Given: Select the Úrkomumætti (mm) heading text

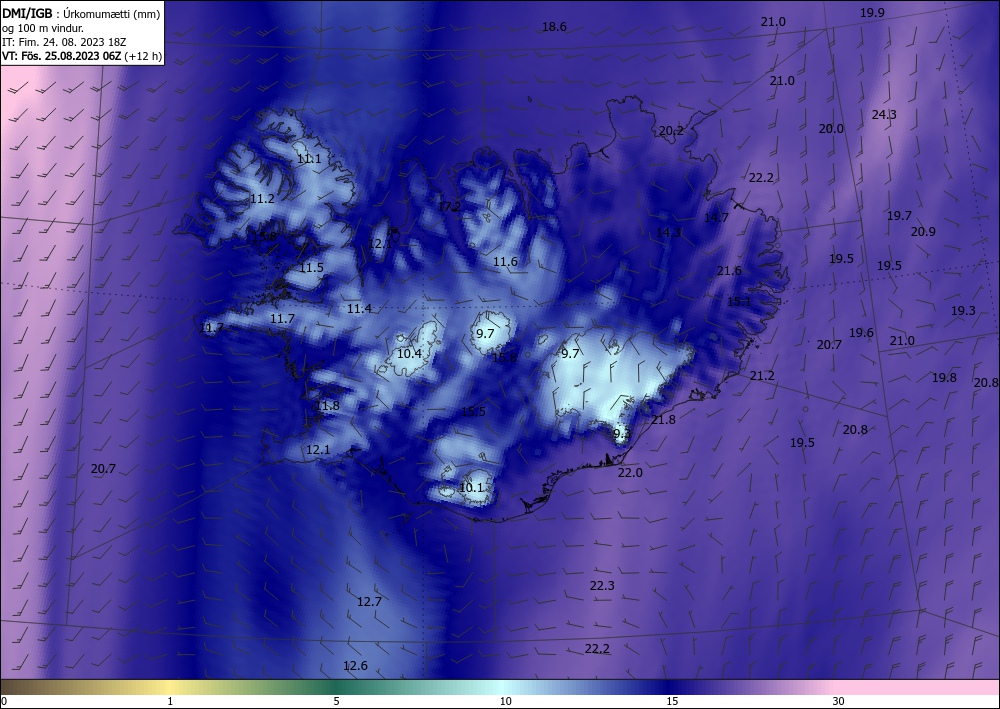Looking at the screenshot, I should tap(112, 14).
